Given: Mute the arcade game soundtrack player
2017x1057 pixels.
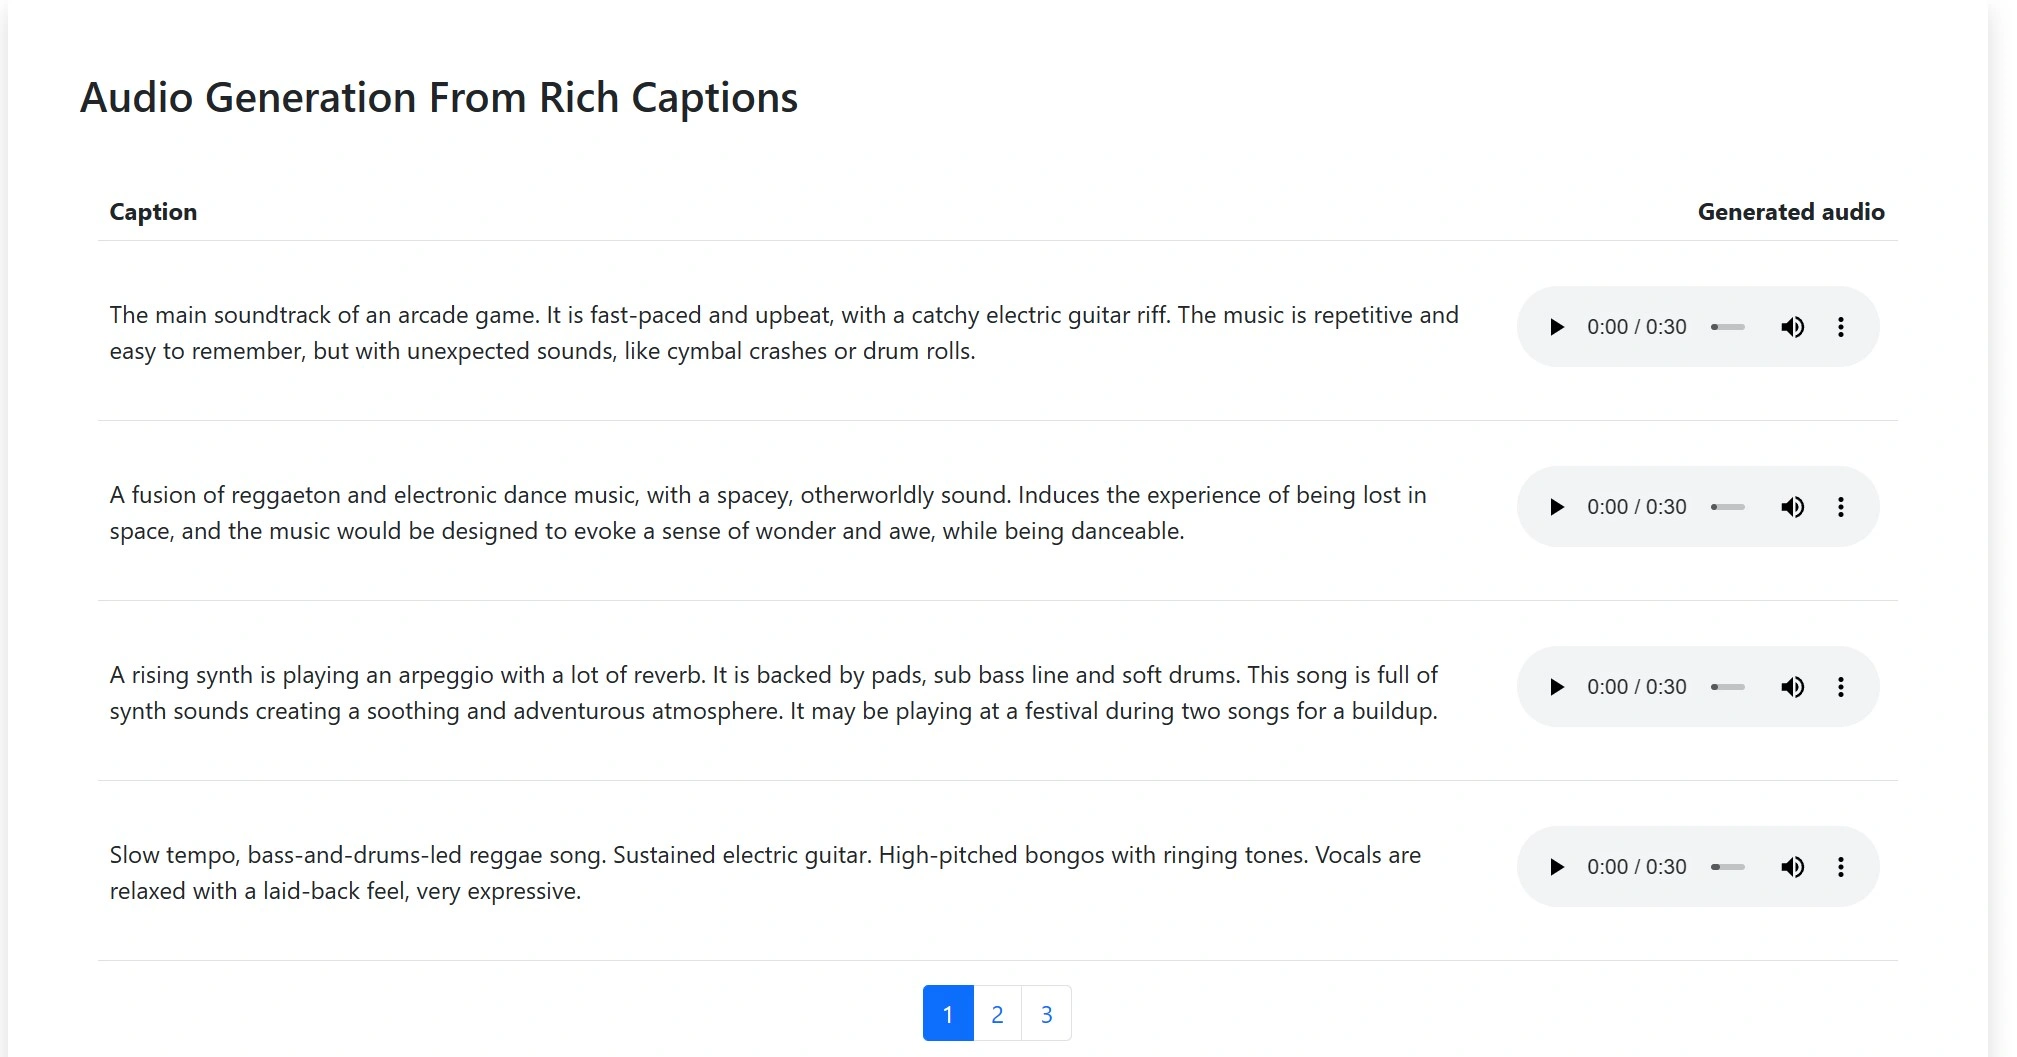Looking at the screenshot, I should coord(1792,327).
